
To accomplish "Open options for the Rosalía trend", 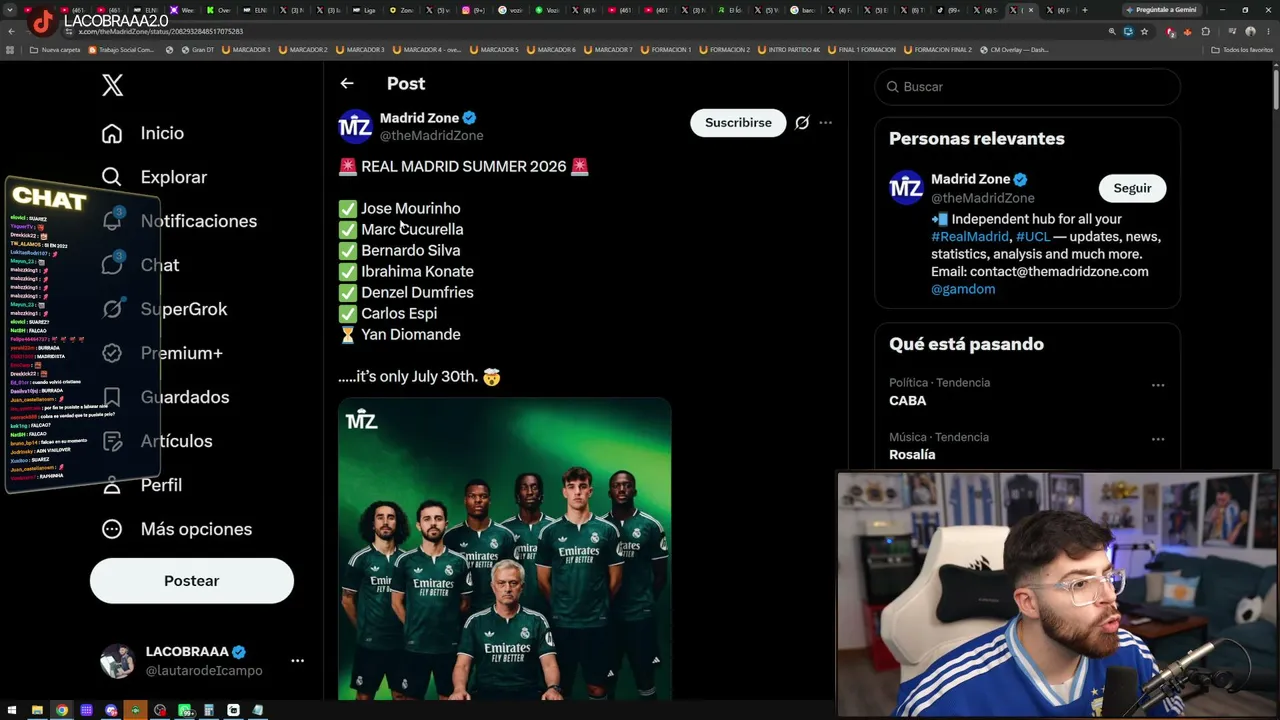I will pyautogui.click(x=1158, y=439).
